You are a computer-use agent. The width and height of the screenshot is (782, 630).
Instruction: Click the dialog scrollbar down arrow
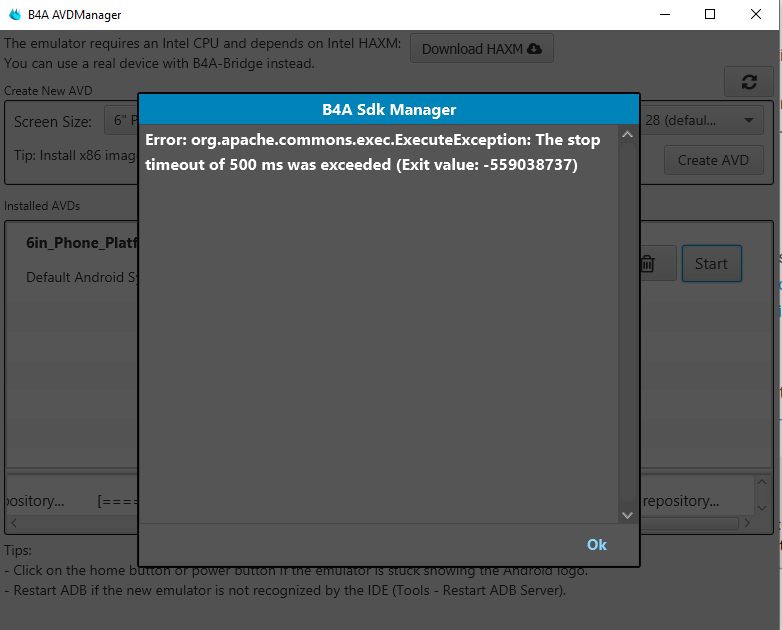(x=627, y=515)
